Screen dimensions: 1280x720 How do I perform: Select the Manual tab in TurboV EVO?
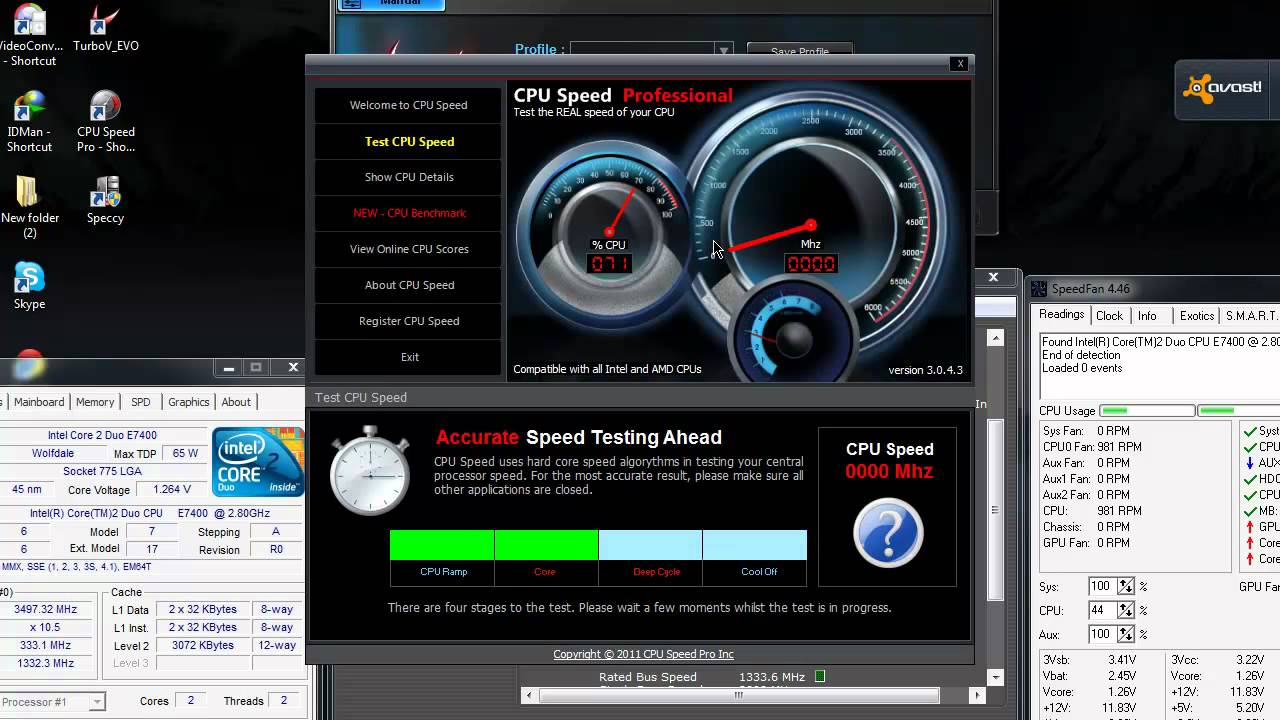(x=390, y=4)
